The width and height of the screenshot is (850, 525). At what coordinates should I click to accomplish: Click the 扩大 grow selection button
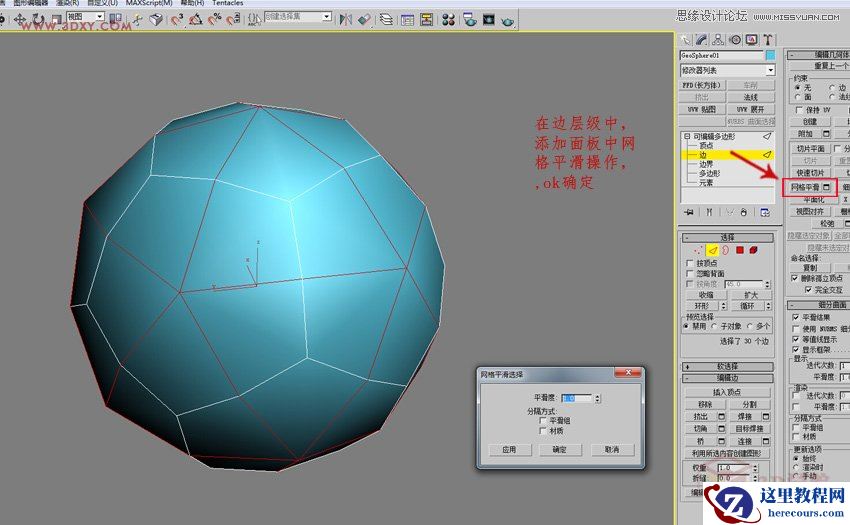[751, 295]
